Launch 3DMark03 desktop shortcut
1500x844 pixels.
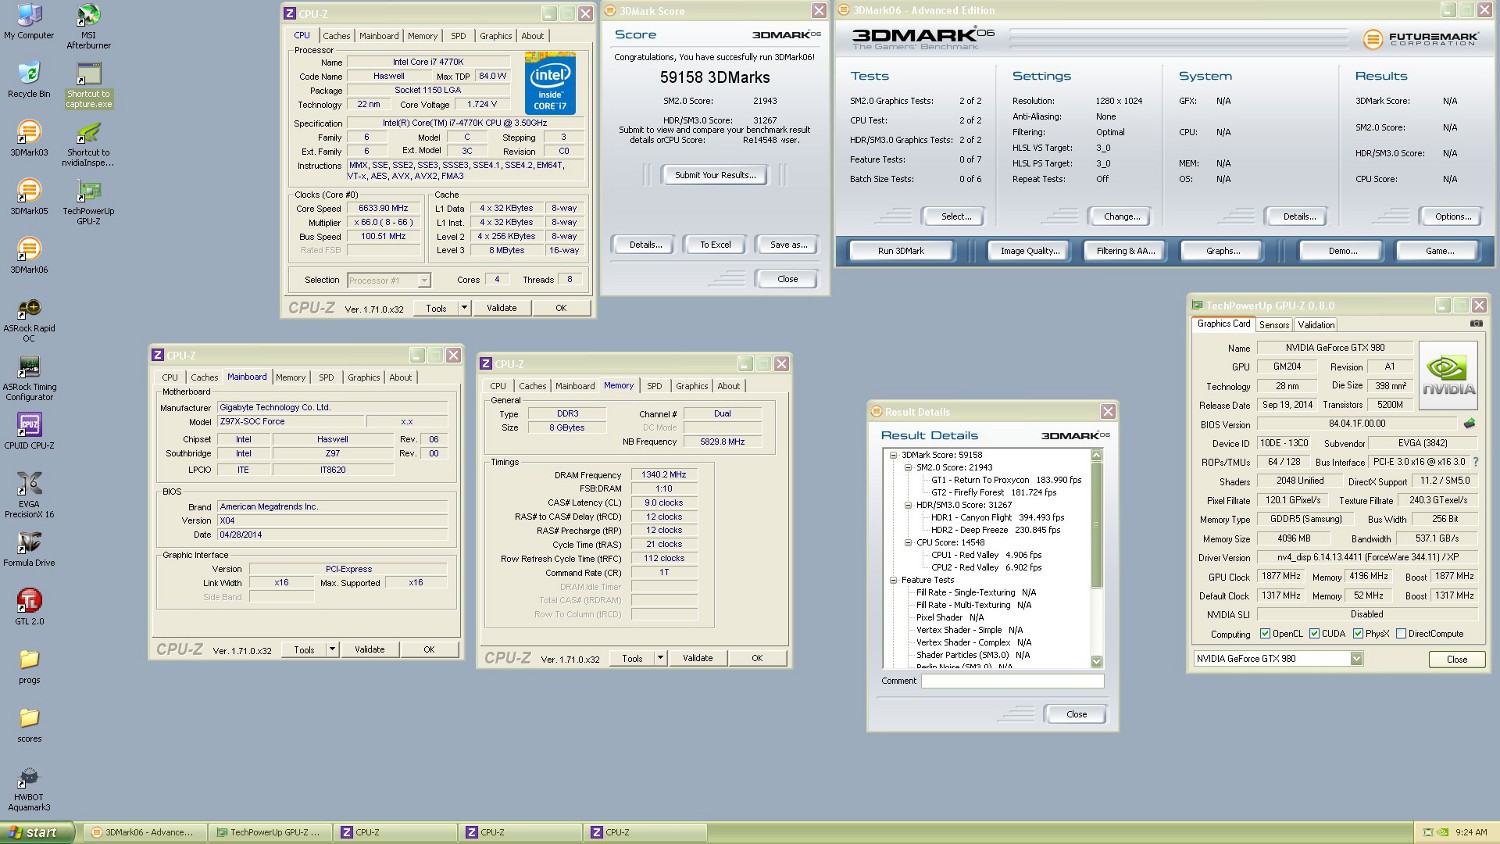(29, 138)
